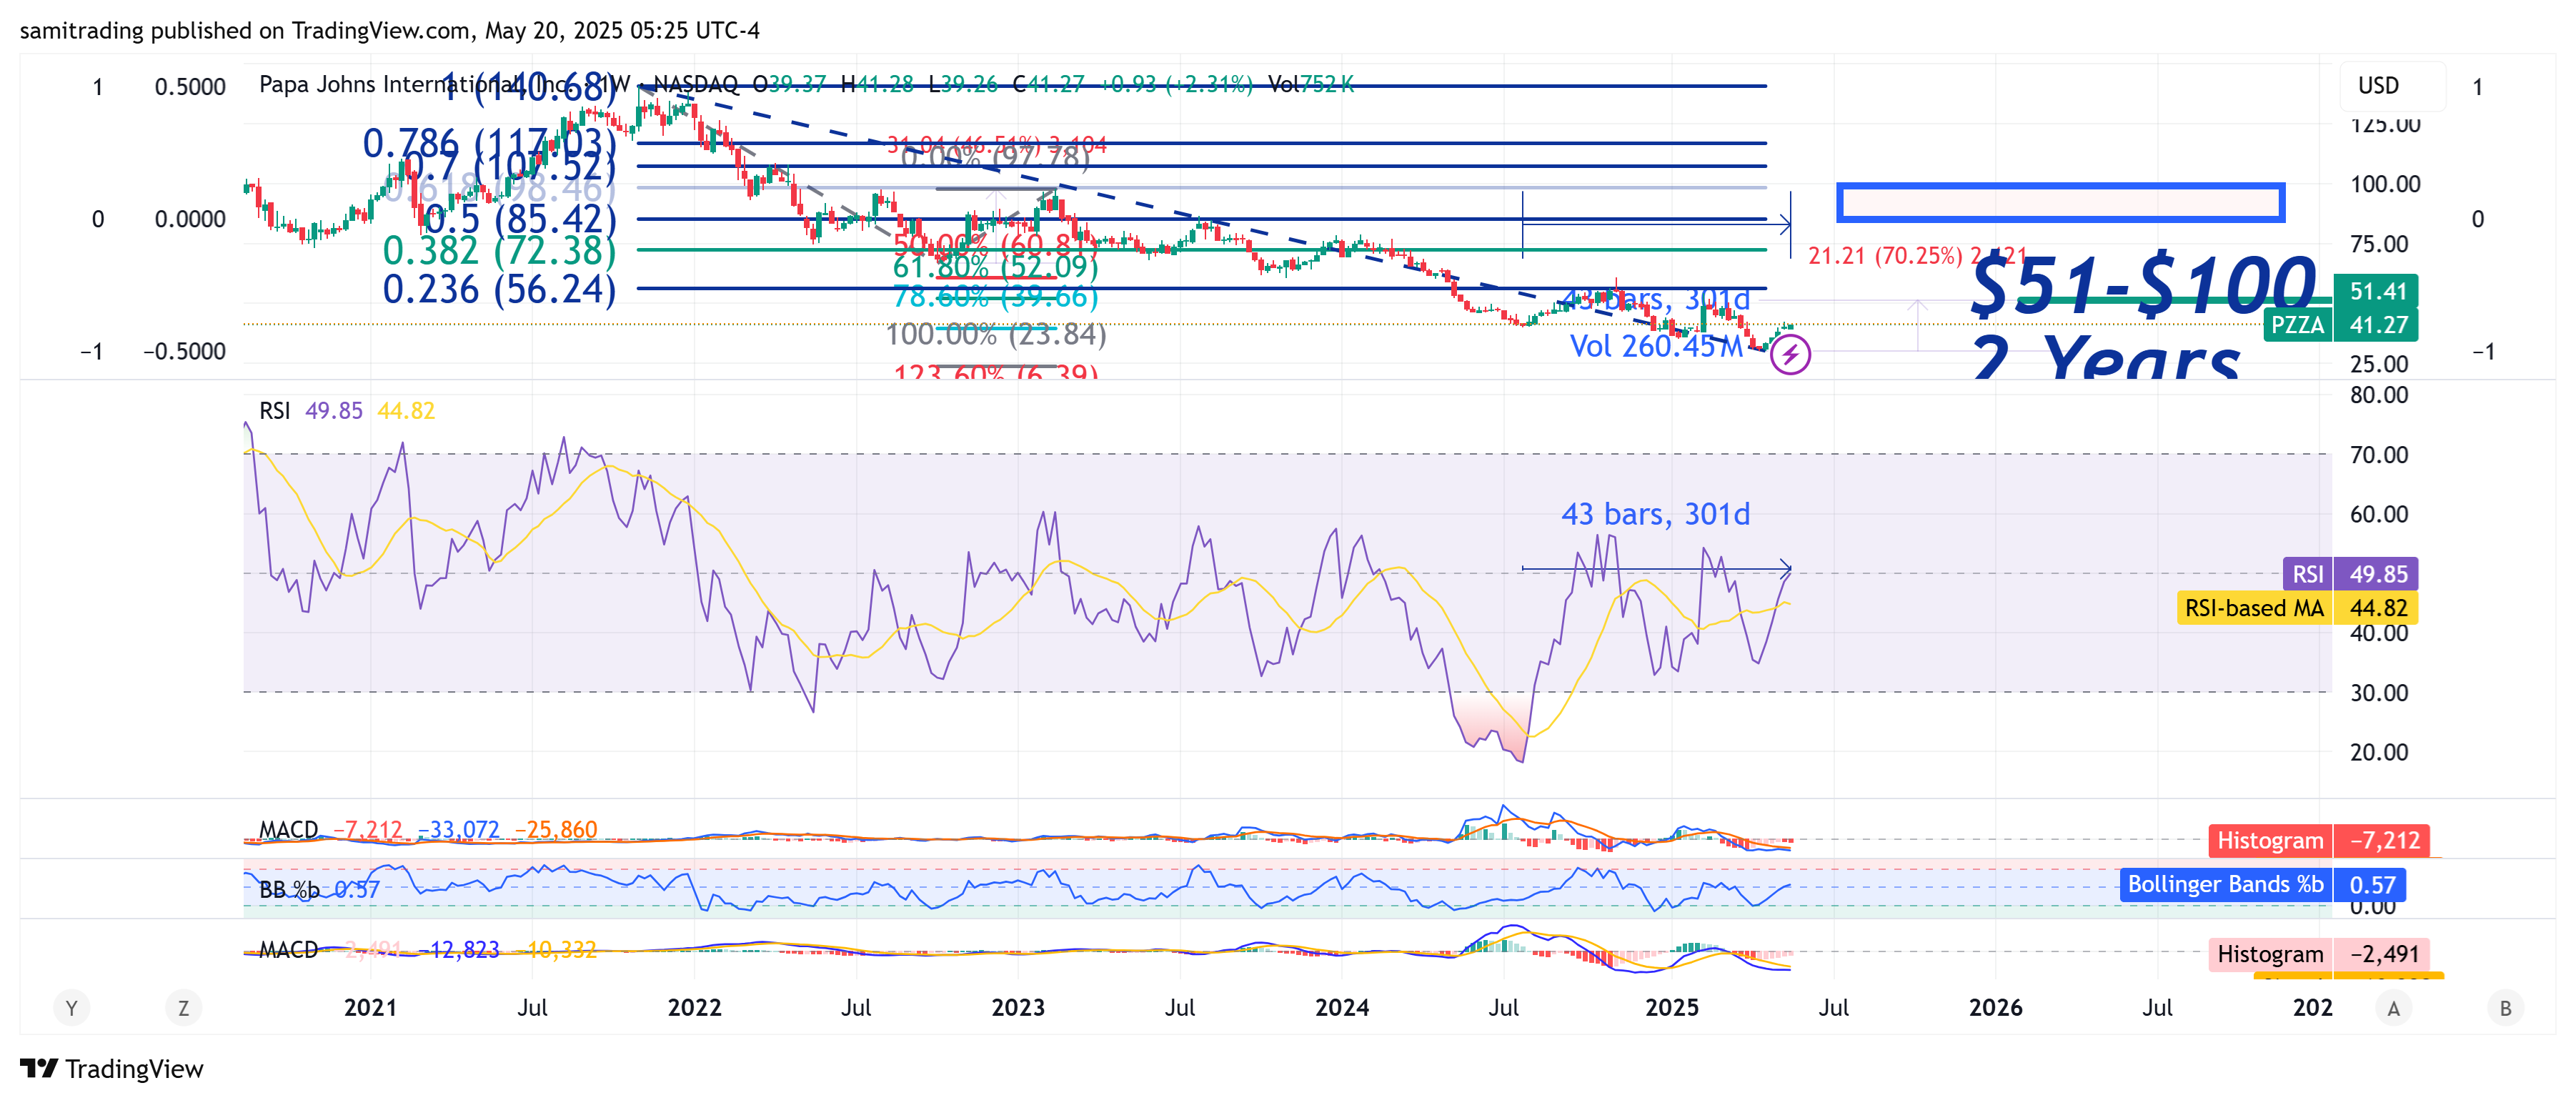Select the retracement label "100.00% (23.84)"
The width and height of the screenshot is (2576, 1103).
pyautogui.click(x=996, y=334)
